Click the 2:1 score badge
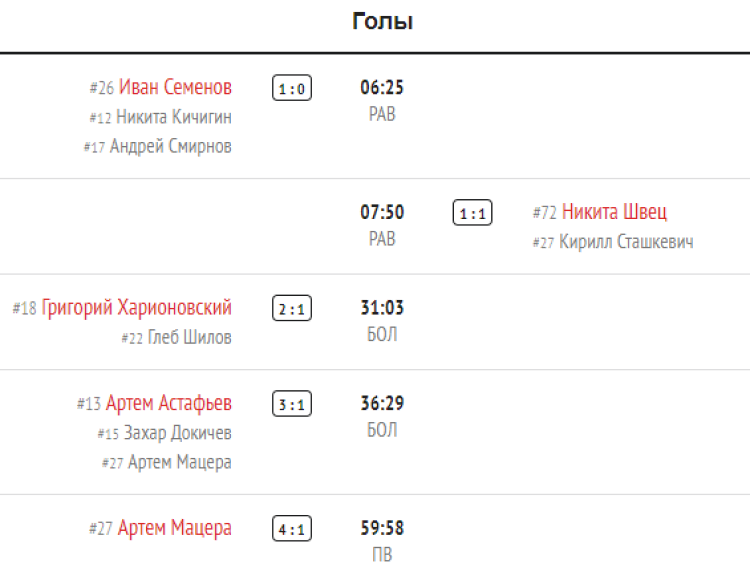750x584 pixels. coord(291,309)
